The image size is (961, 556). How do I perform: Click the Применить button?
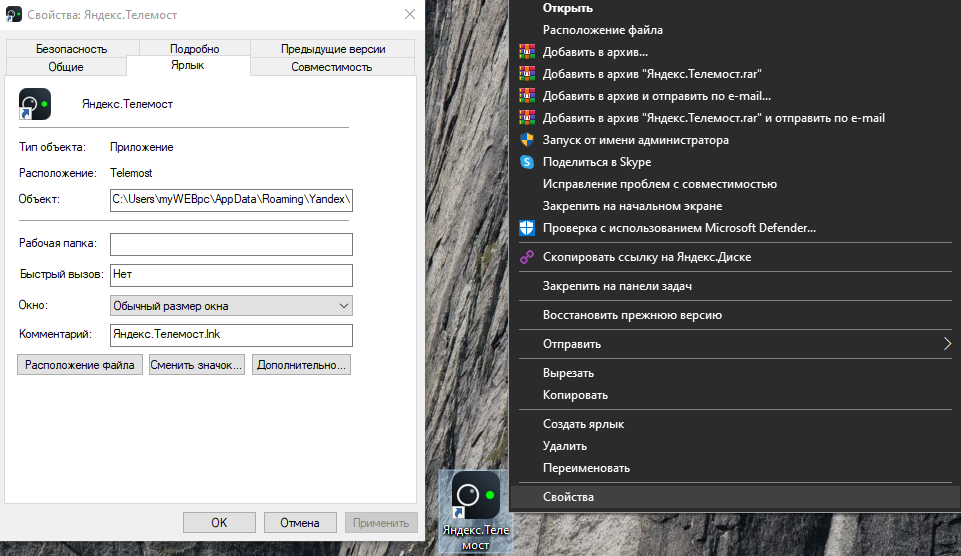click(381, 523)
